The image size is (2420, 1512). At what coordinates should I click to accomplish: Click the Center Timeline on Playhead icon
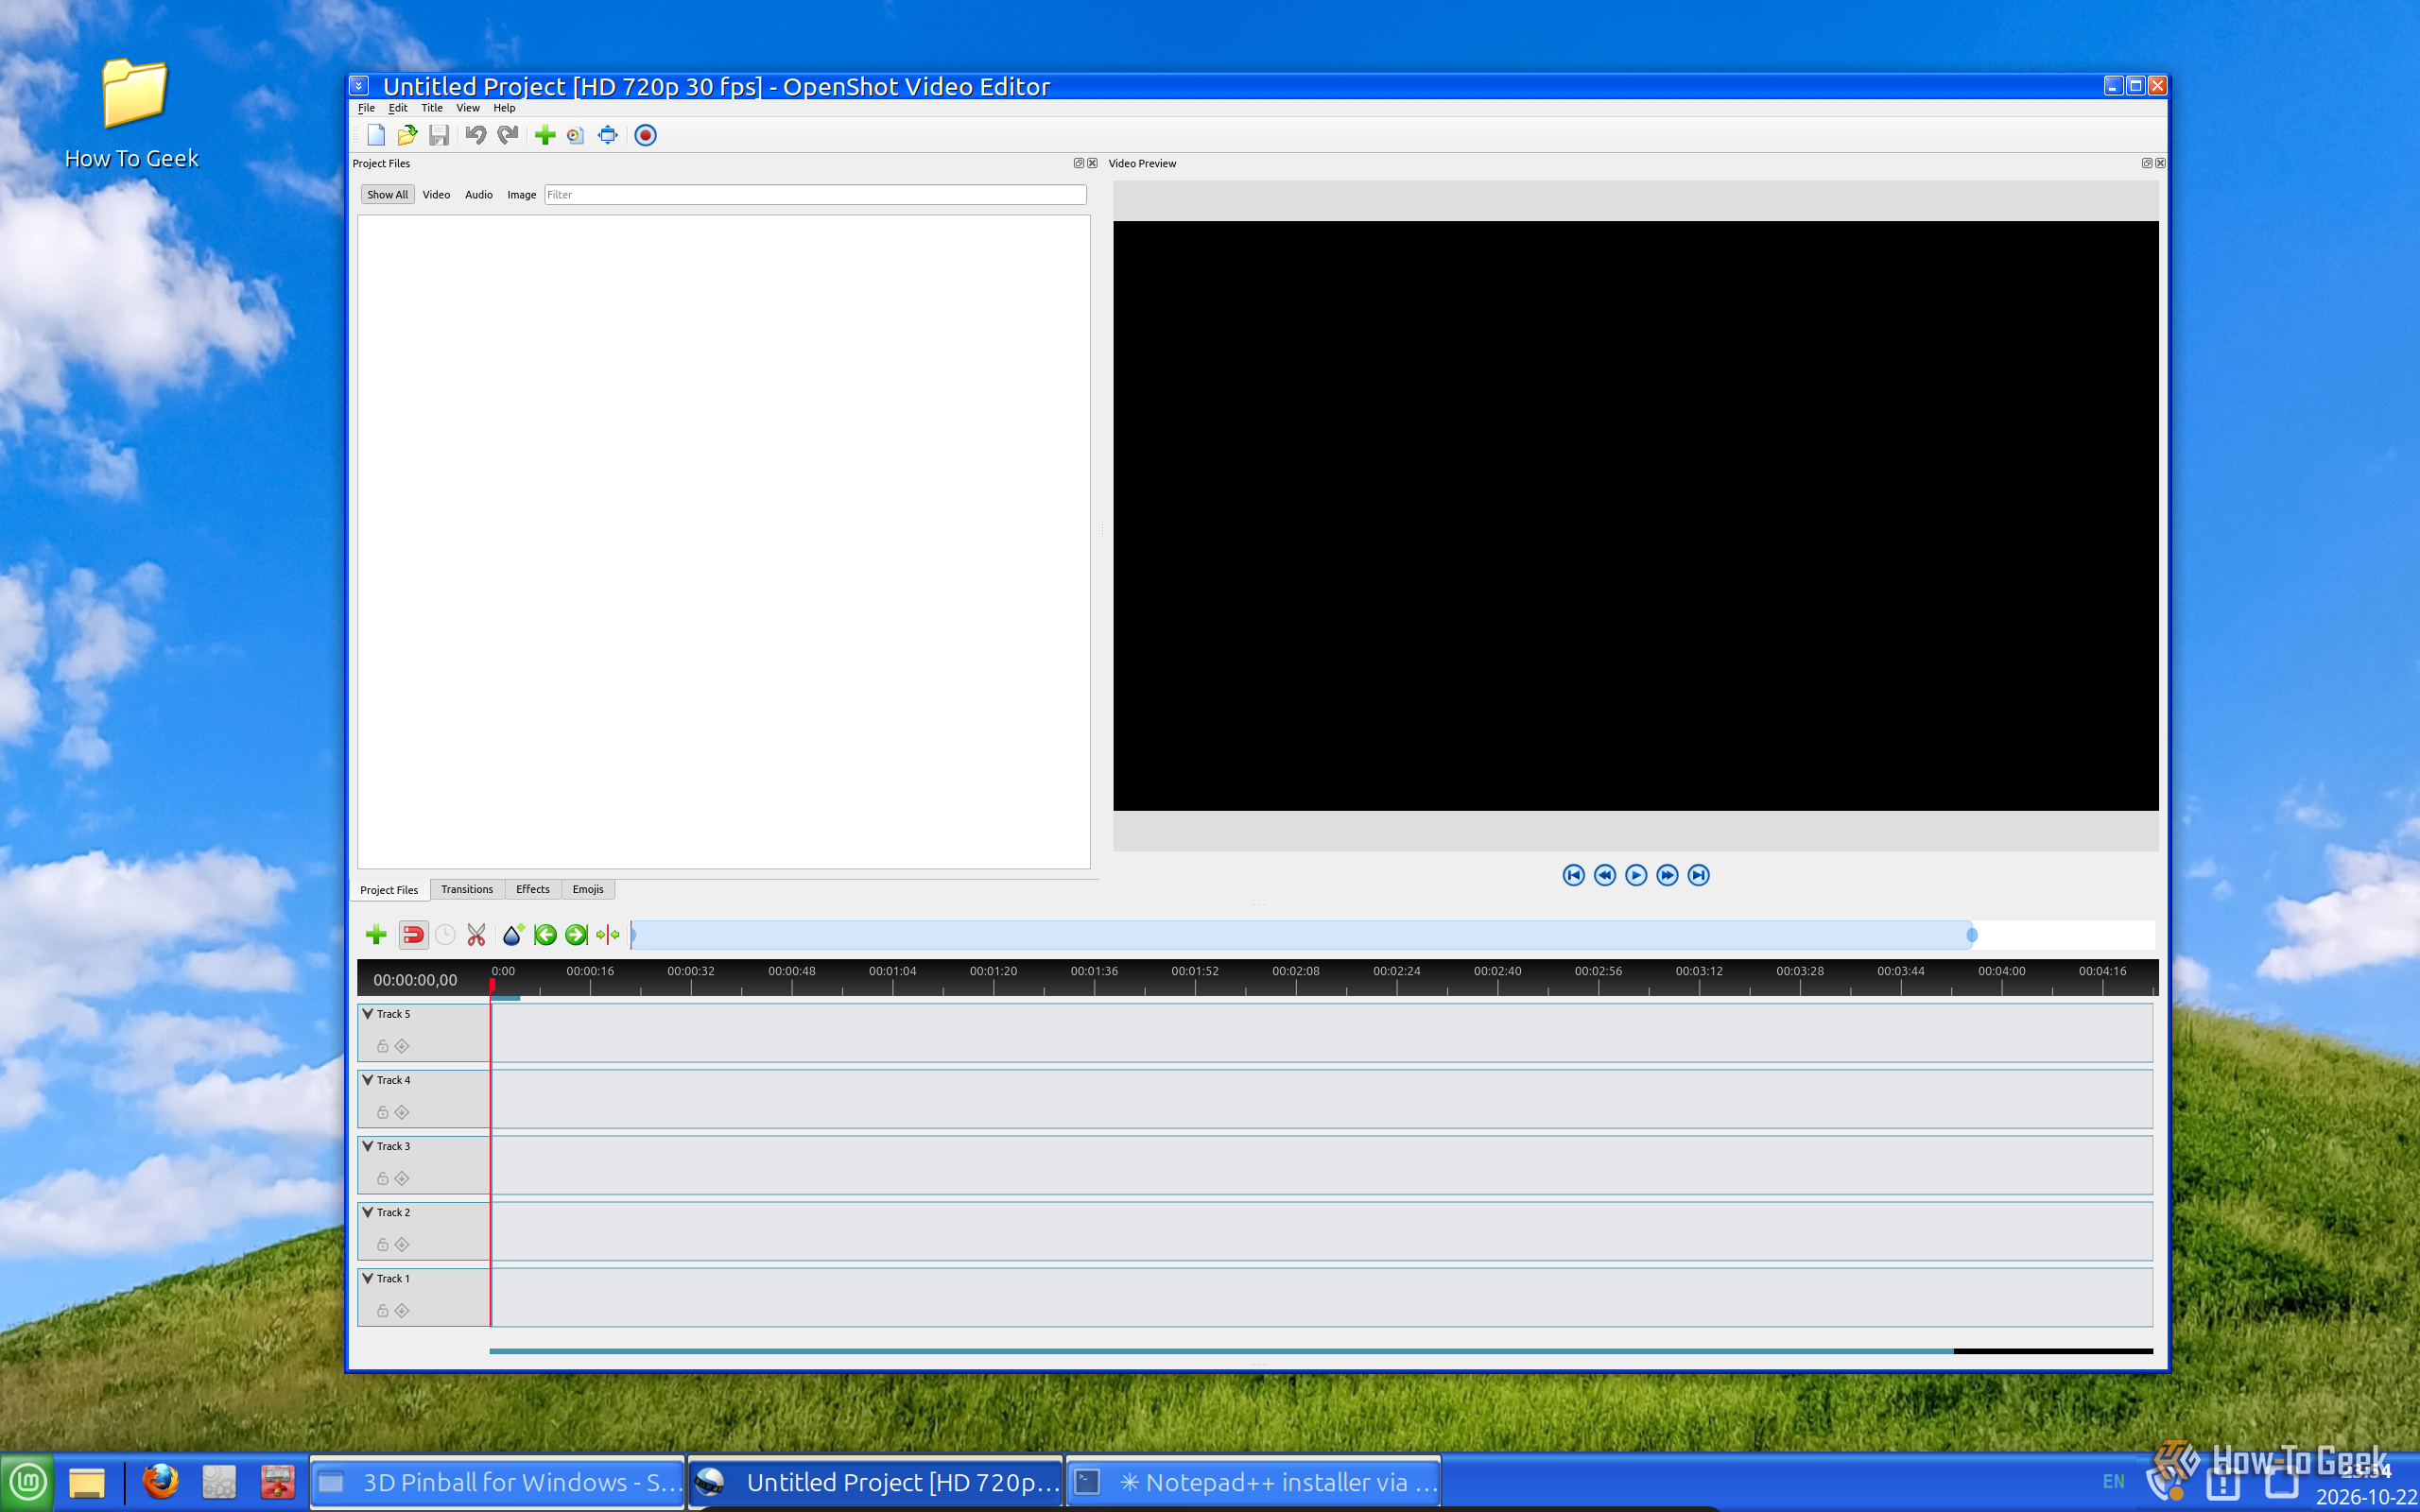point(608,935)
